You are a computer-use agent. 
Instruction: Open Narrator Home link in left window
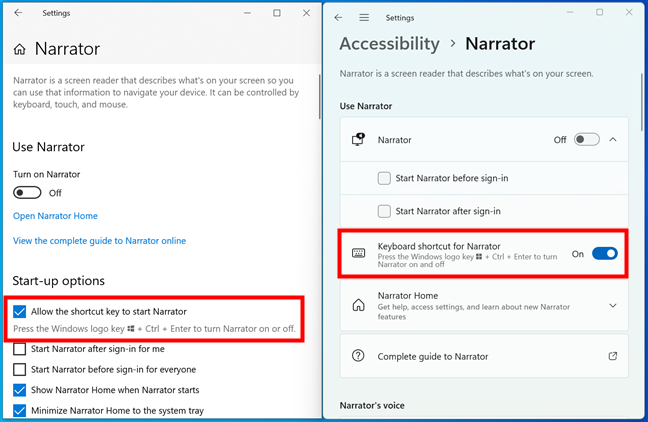pos(55,216)
